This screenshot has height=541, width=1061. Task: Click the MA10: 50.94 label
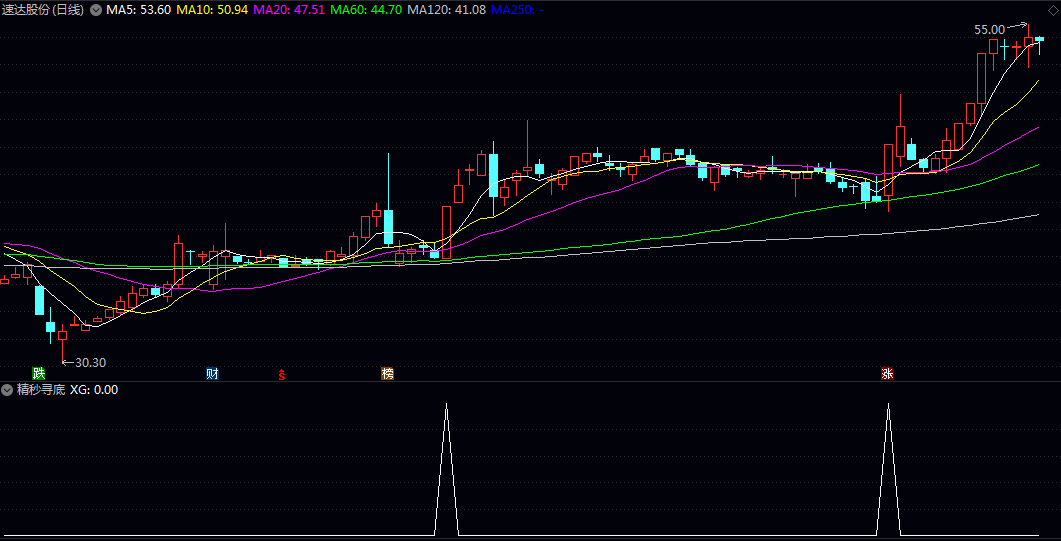pos(212,10)
